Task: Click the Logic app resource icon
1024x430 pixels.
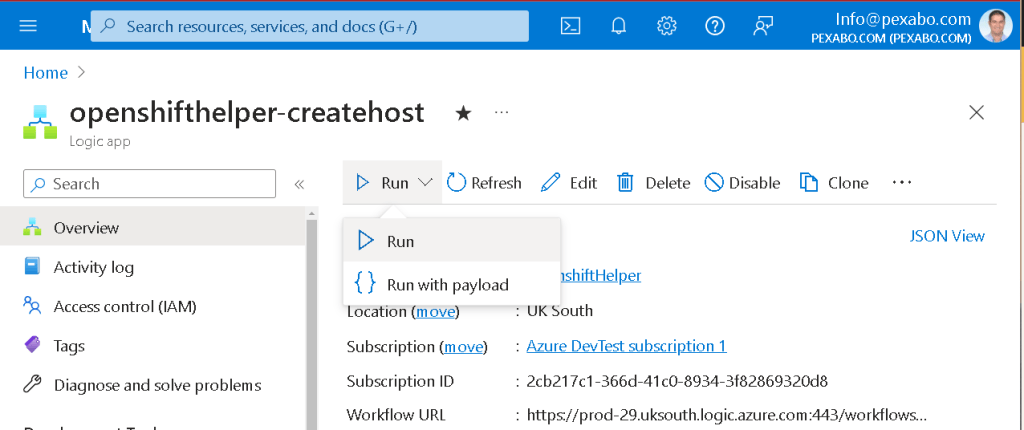Action: tap(40, 122)
